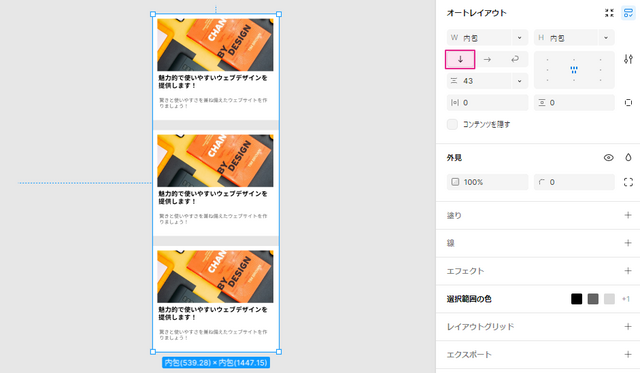
Task: Toggle layer visibility eye in 外見
Action: (609, 158)
